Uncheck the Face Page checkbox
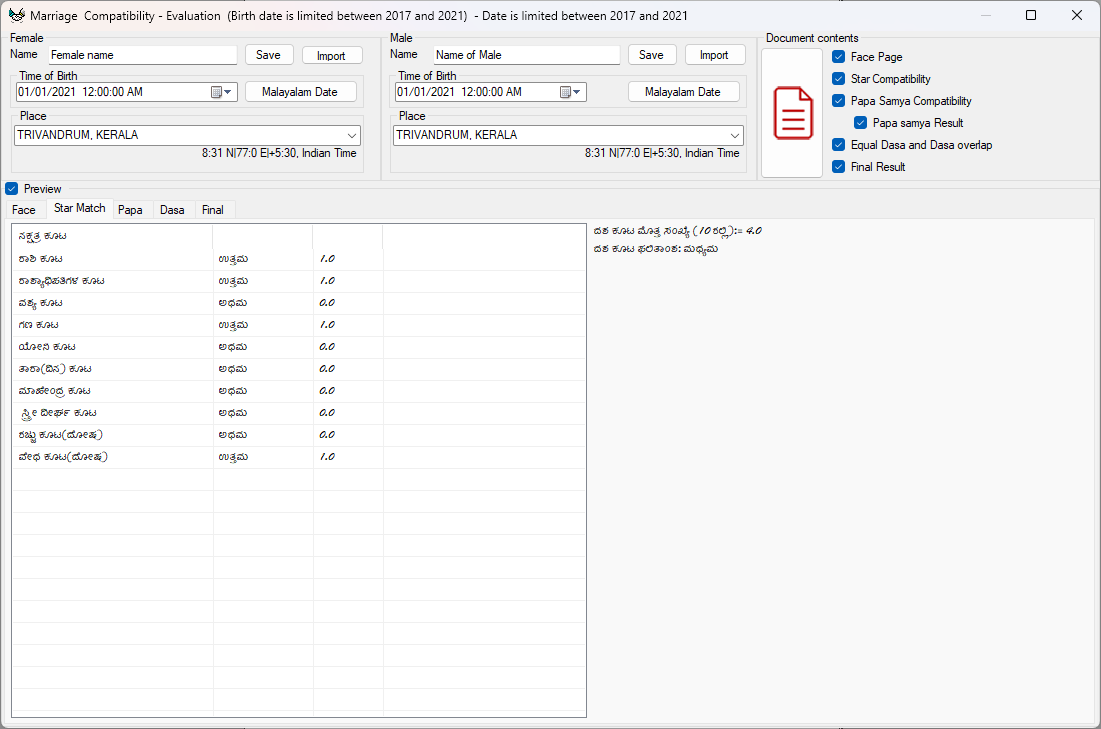The image size is (1101, 729). (838, 57)
